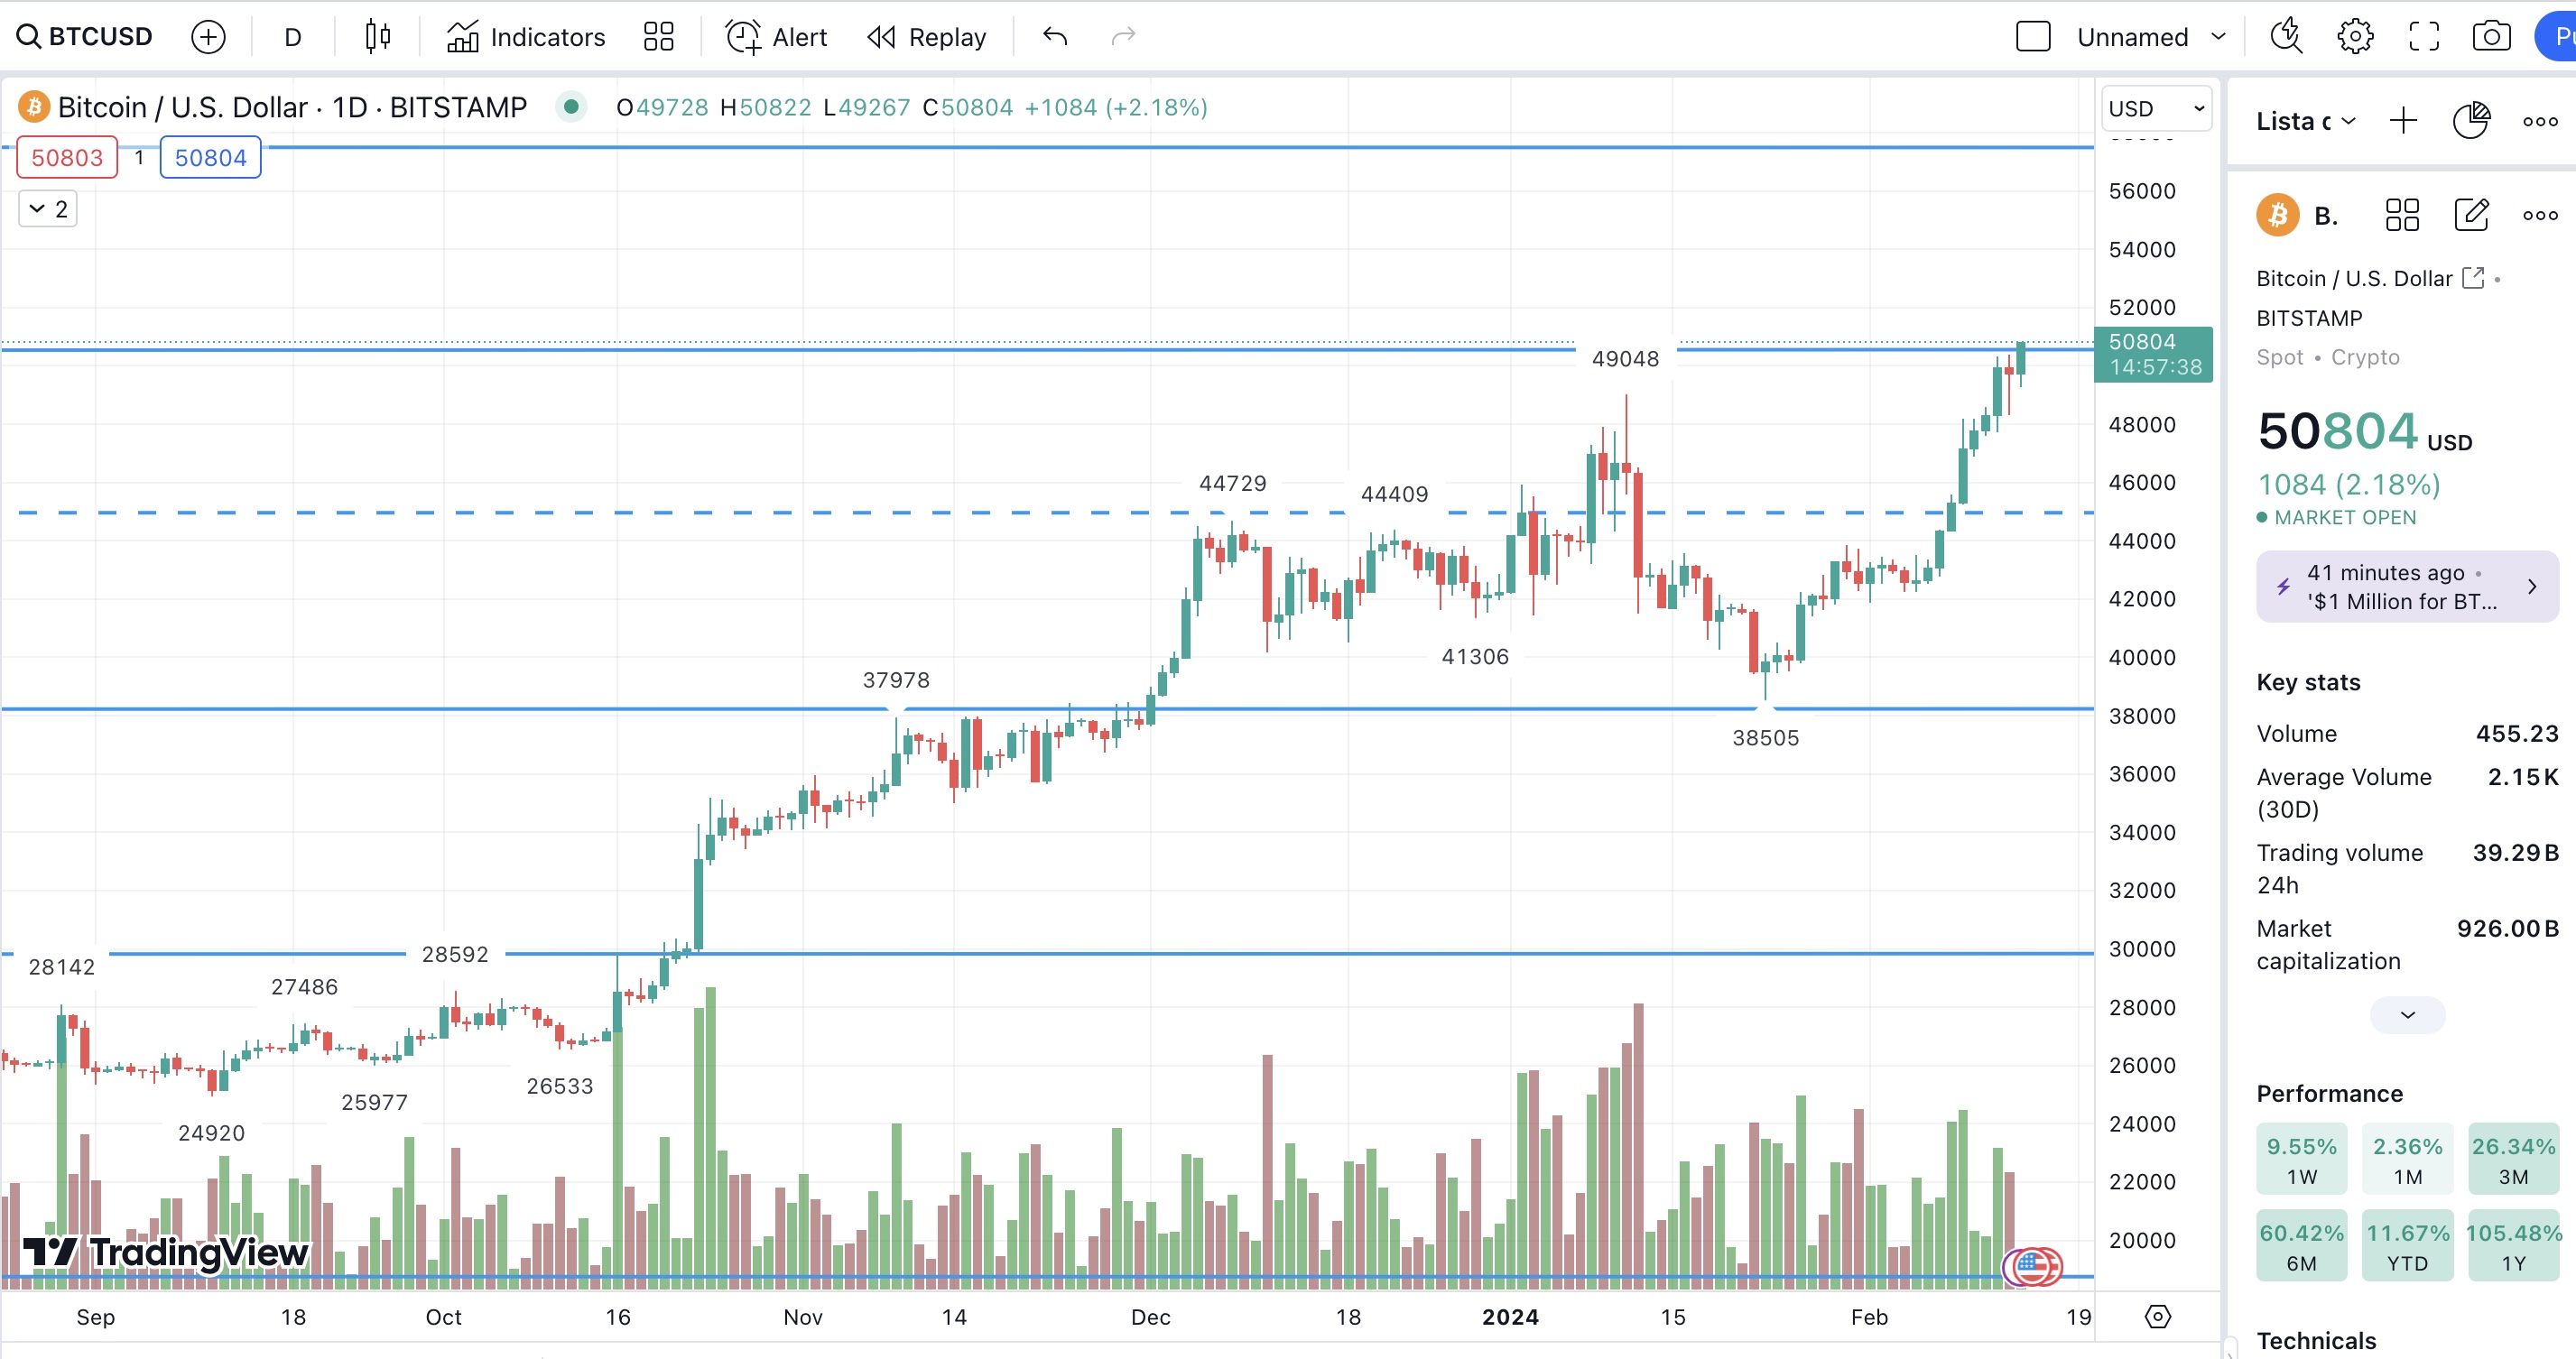2576x1359 pixels.
Task: Open the Indicators menu
Action: tap(525, 37)
